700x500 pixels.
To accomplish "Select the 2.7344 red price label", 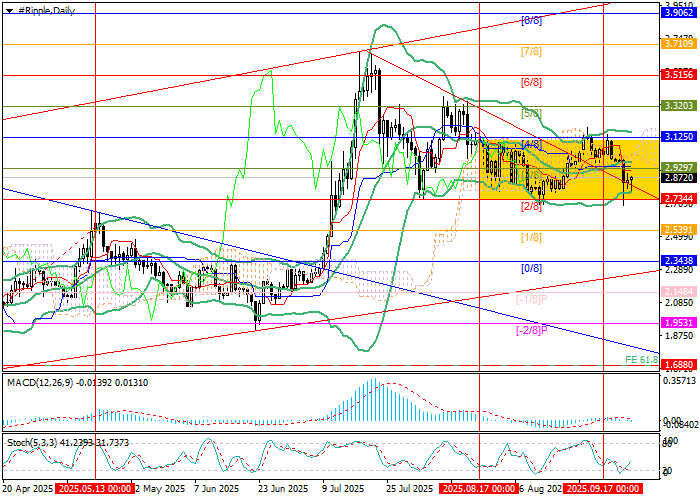I will 679,199.
